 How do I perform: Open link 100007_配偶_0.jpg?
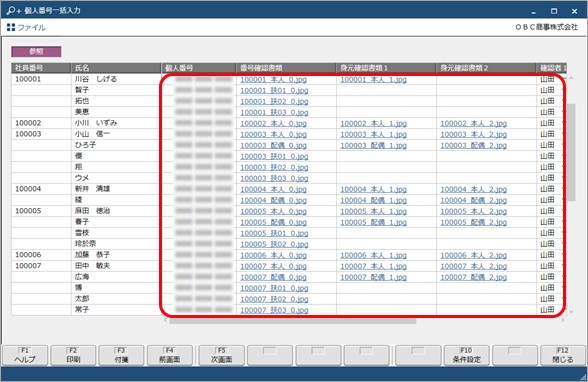pos(273,277)
